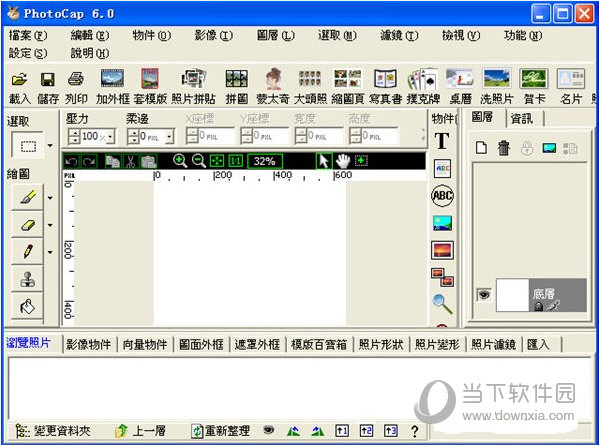Viewport: 599px width, 445px height.
Task: Open the 檔案 (F) menu
Action: (x=28, y=36)
